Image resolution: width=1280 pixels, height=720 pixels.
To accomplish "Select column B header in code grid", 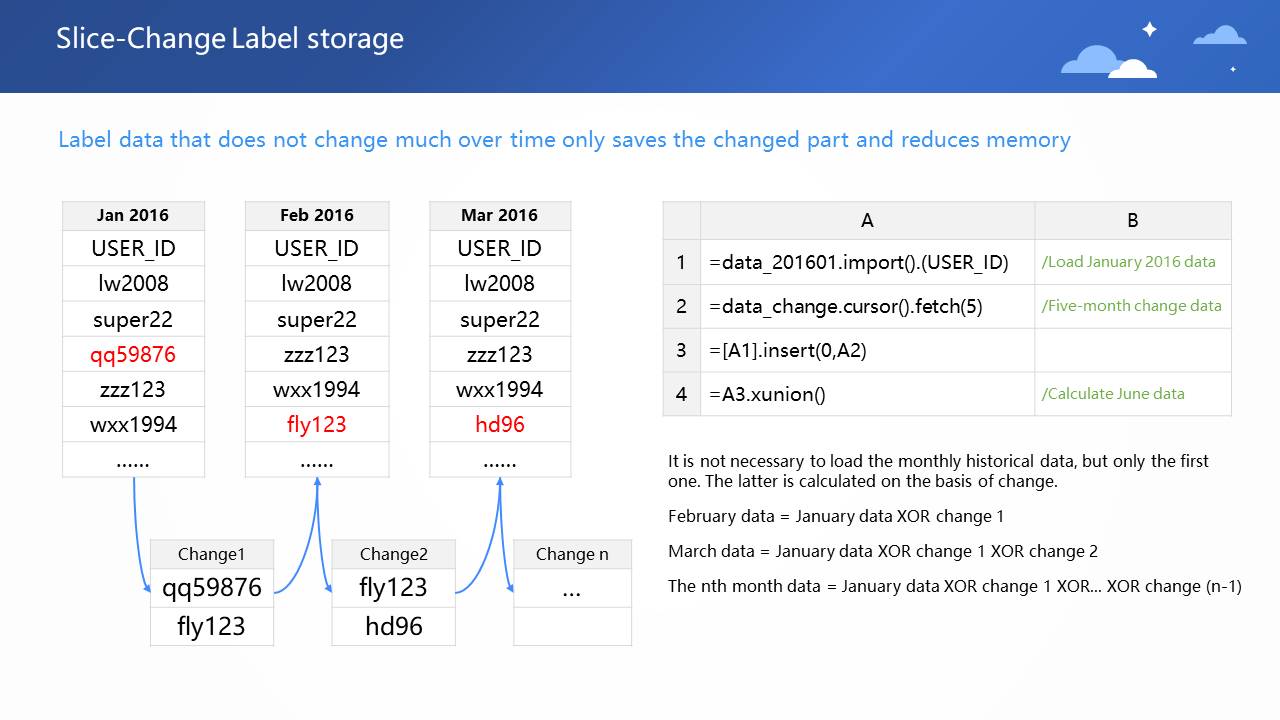I will click(1132, 220).
